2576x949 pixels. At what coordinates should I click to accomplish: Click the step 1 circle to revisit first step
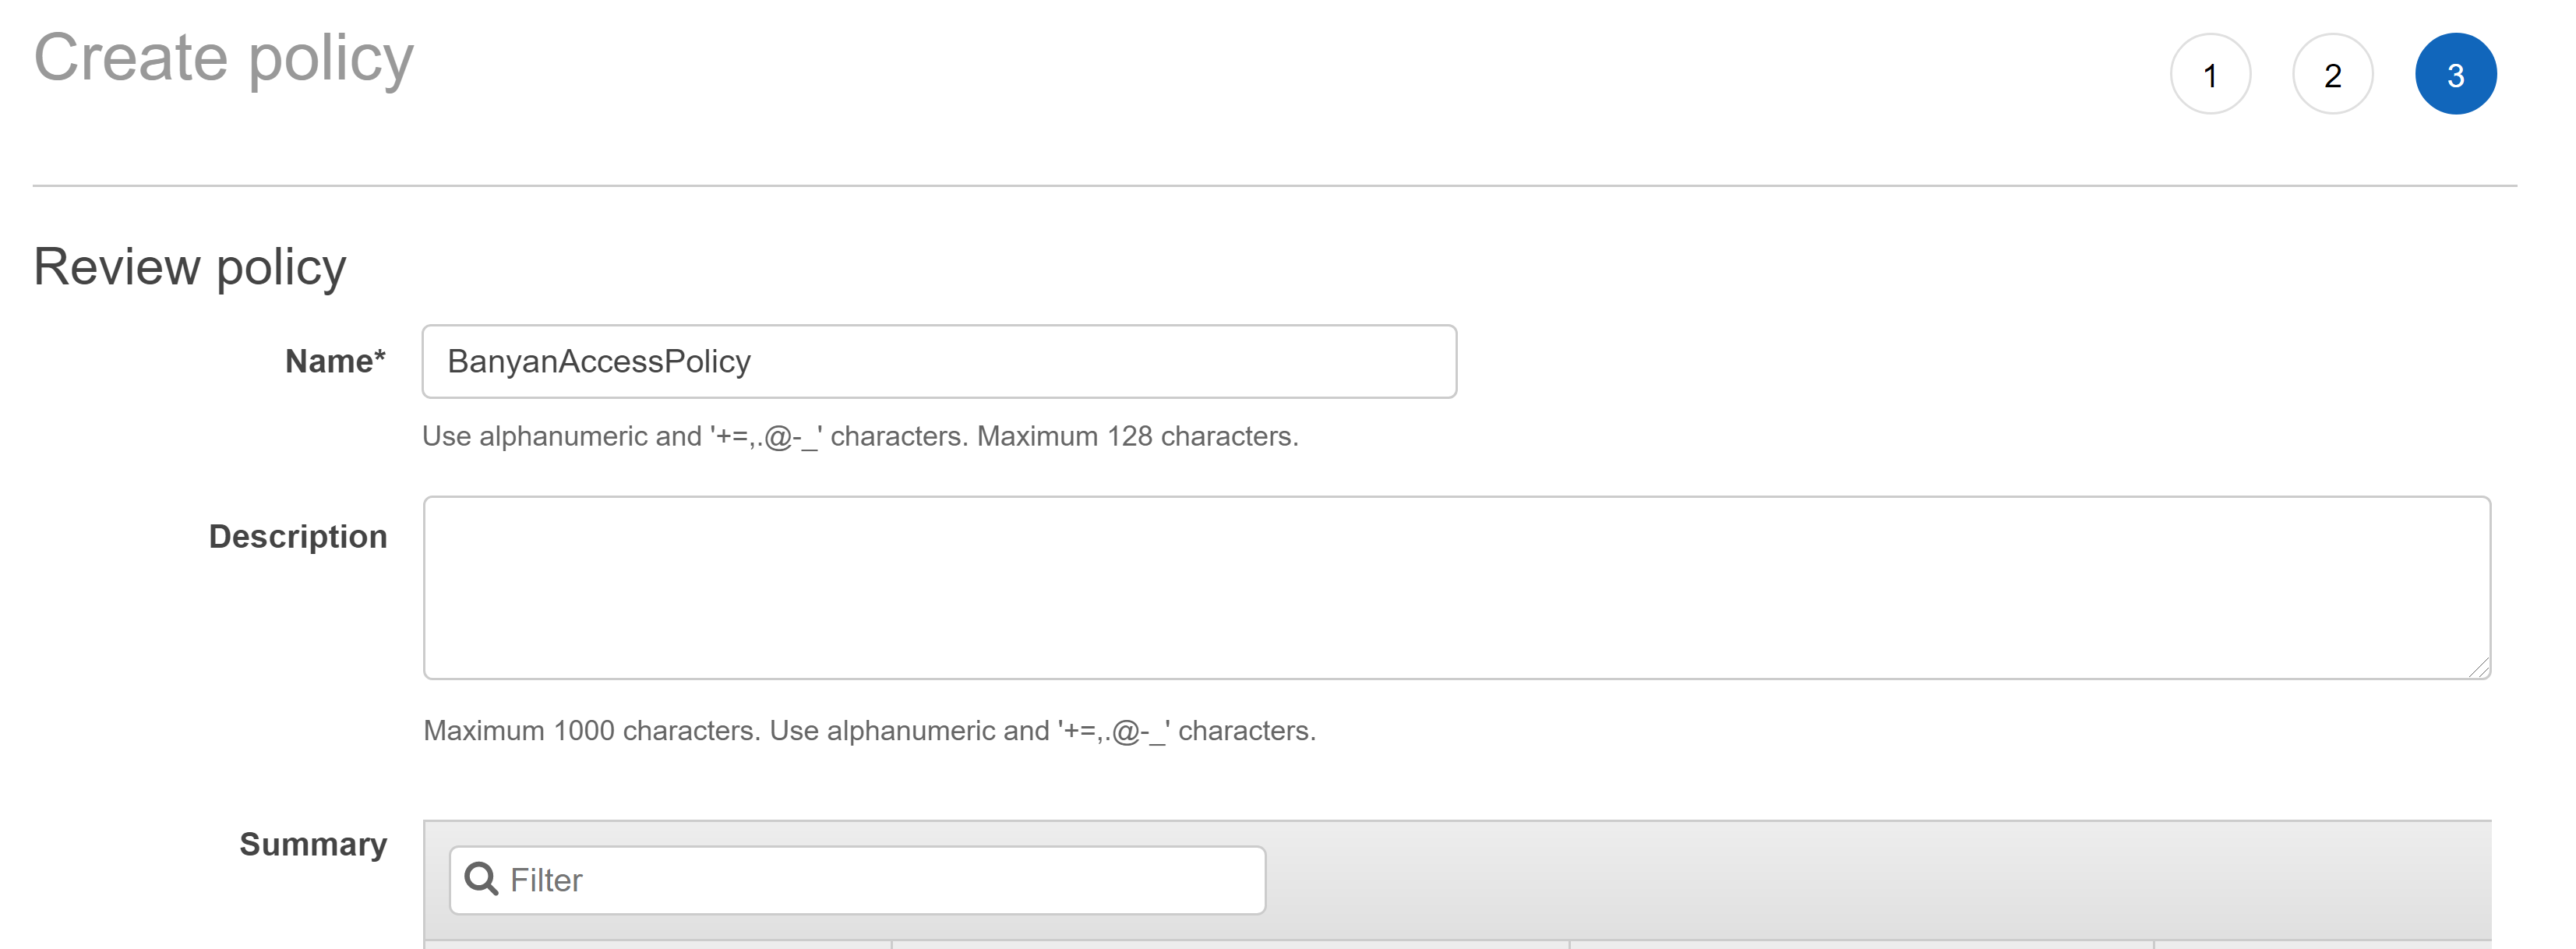pos(2211,73)
